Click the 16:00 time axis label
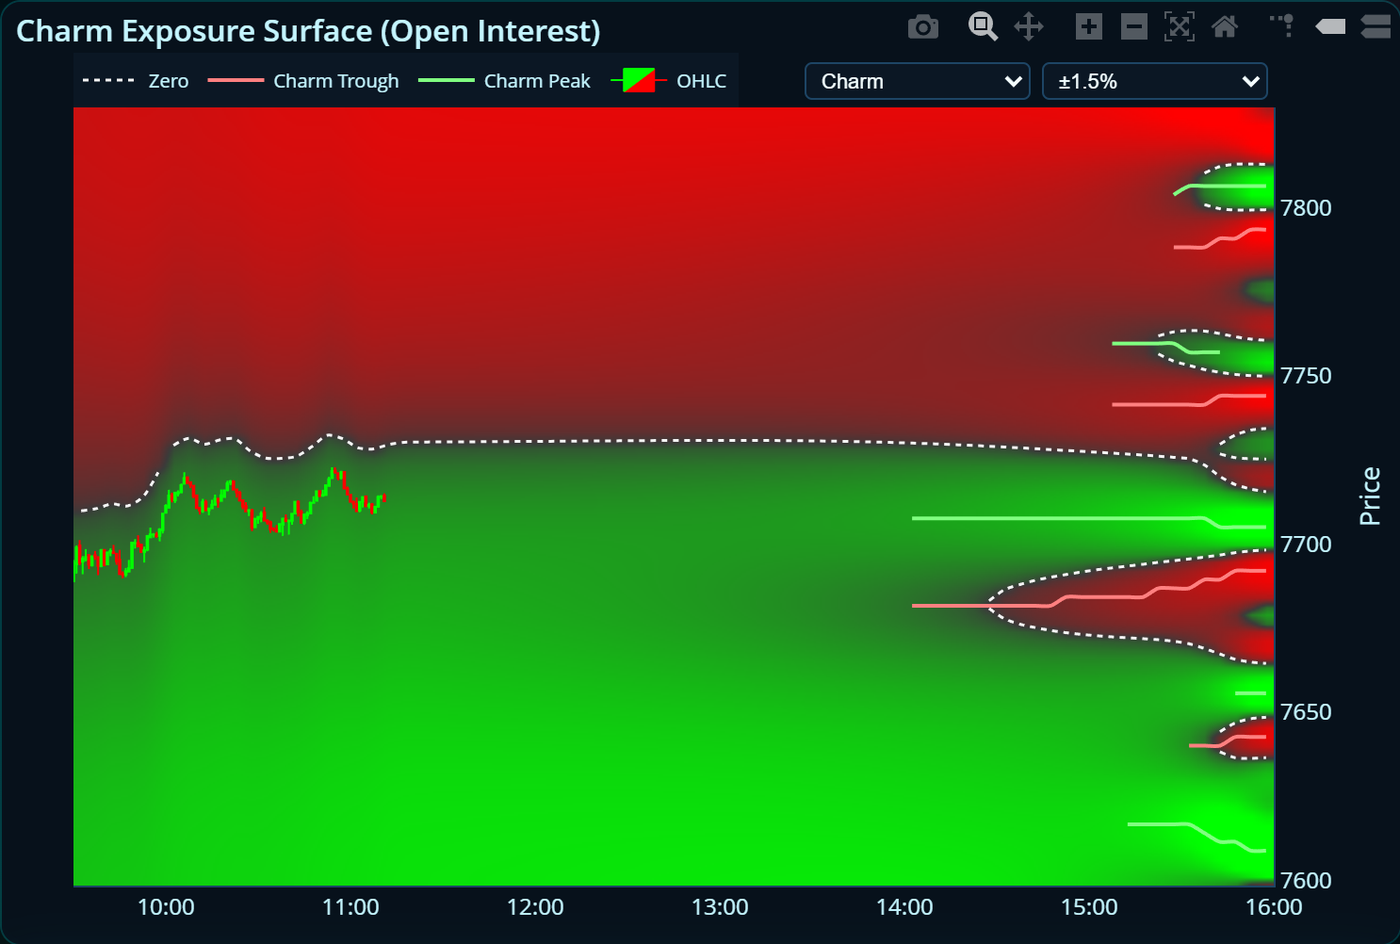The height and width of the screenshot is (944, 1400). pyautogui.click(x=1274, y=907)
